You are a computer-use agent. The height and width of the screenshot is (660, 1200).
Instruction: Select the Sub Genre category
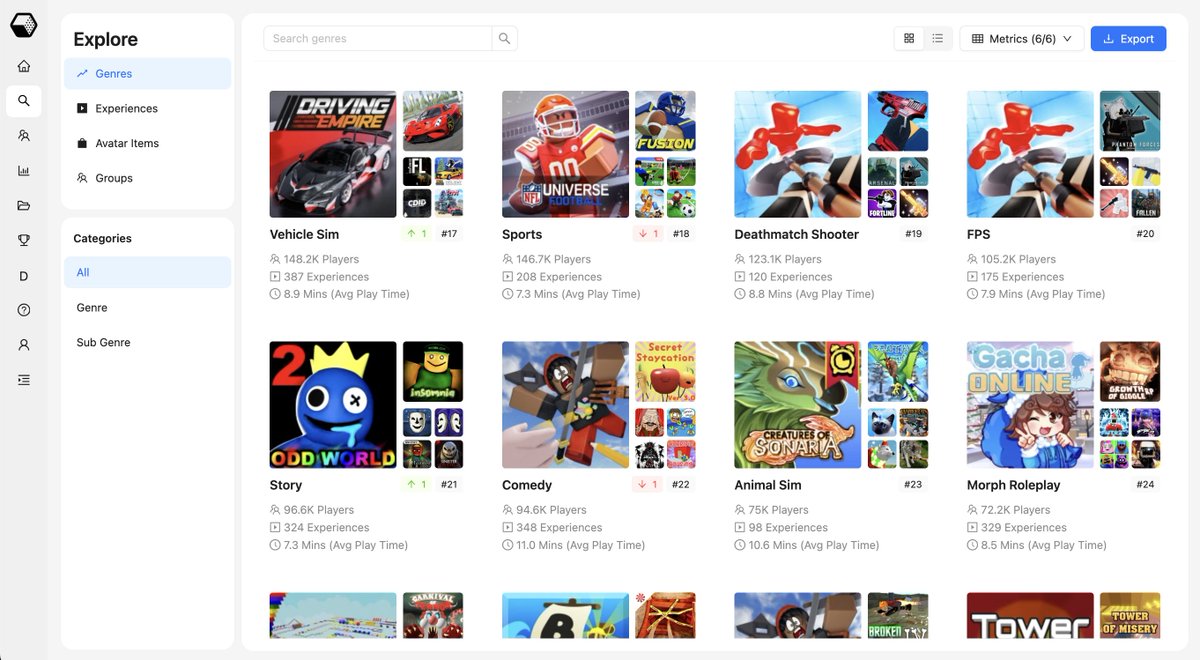pyautogui.click(x=105, y=342)
